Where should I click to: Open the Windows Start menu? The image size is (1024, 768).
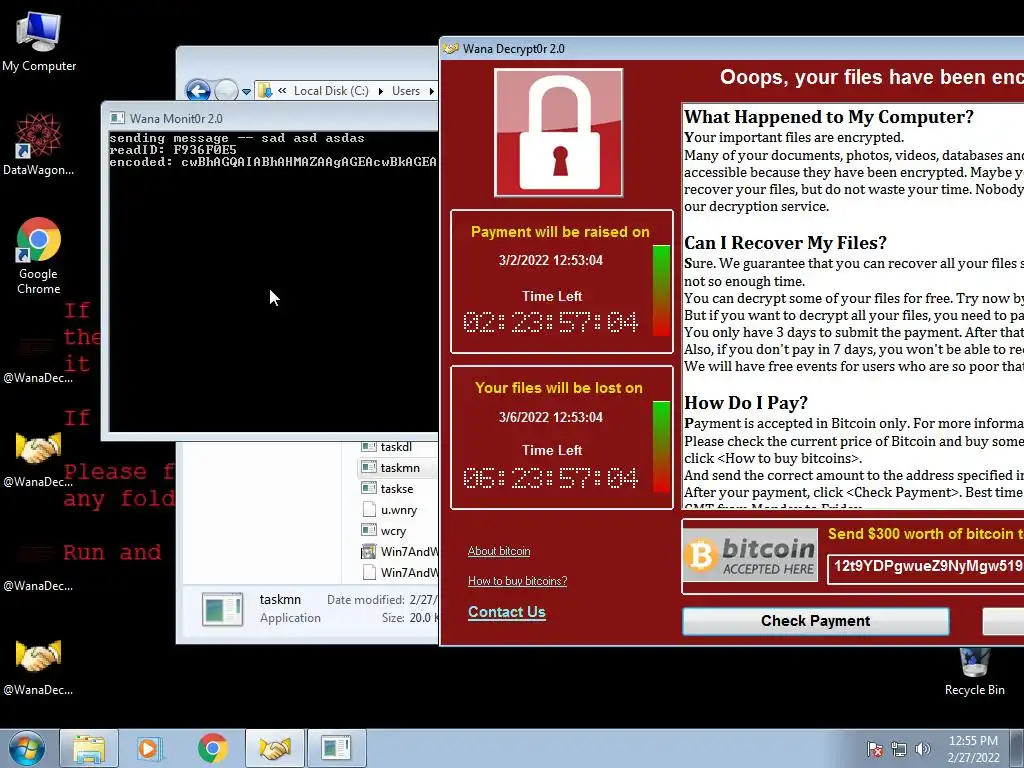tap(27, 748)
